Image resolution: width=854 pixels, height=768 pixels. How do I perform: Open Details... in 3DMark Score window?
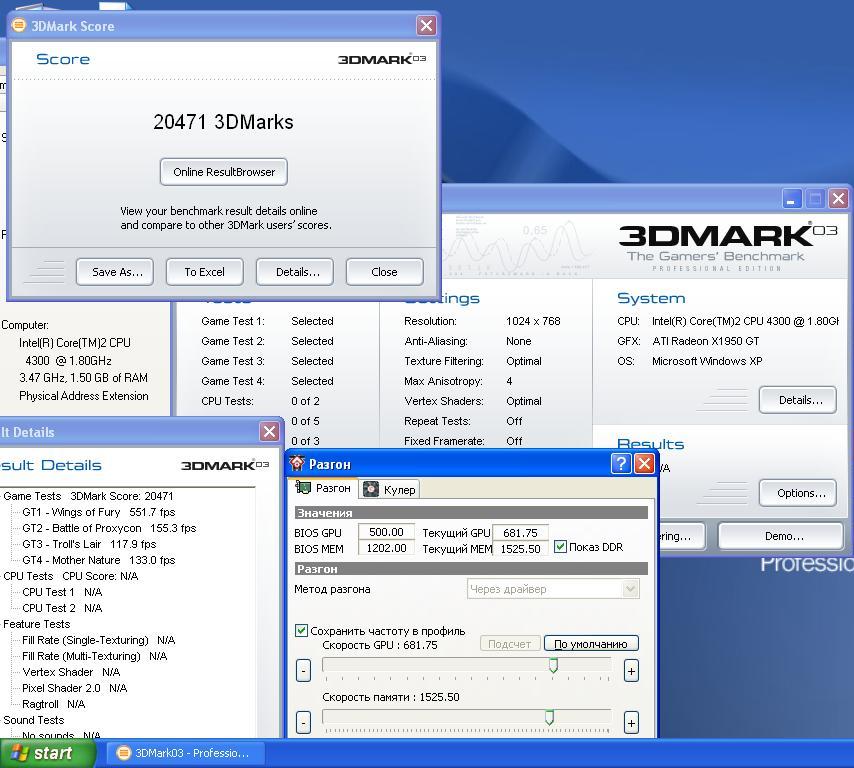point(295,272)
